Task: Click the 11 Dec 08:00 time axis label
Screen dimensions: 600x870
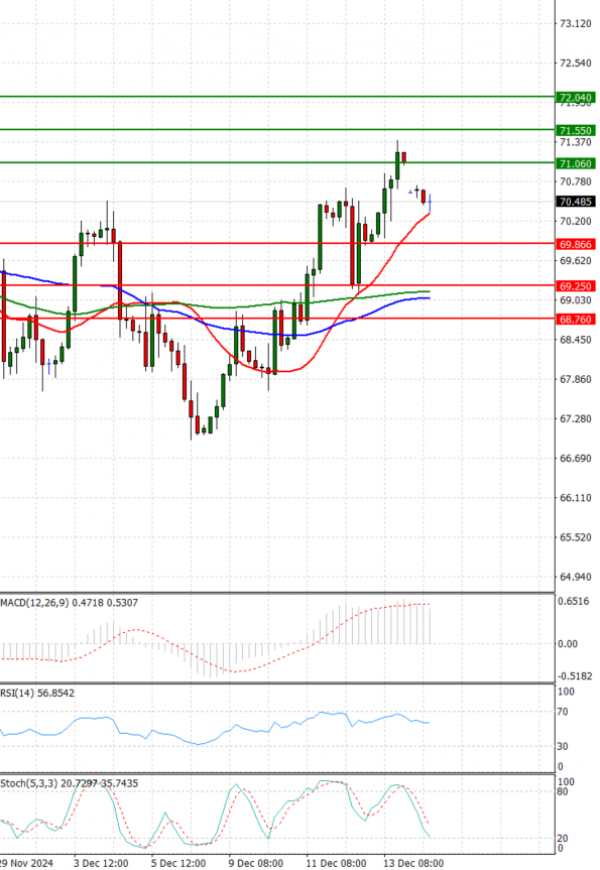Action: click(336, 863)
